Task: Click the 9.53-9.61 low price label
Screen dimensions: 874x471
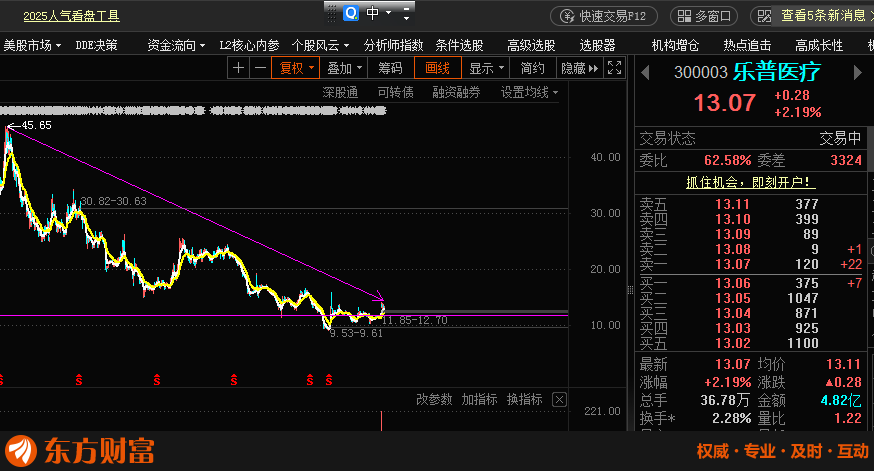Action: click(356, 333)
